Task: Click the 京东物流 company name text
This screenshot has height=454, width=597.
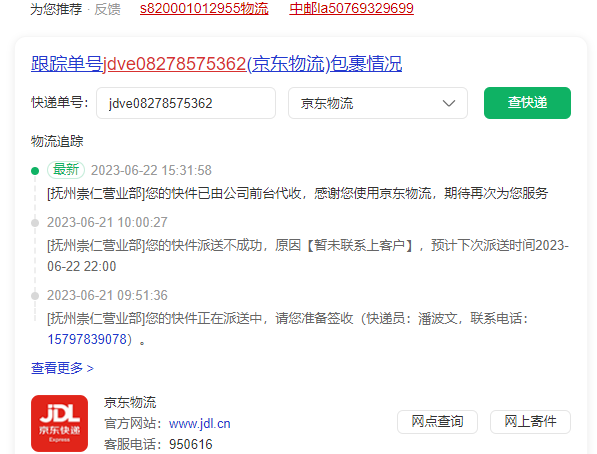Action: tap(130, 402)
